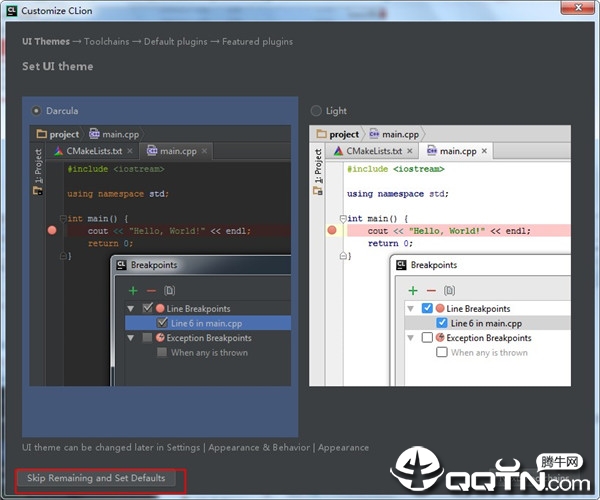Screen dimensions: 600x500
Task: Open main.cpp tab in Light preview
Action: point(458,151)
